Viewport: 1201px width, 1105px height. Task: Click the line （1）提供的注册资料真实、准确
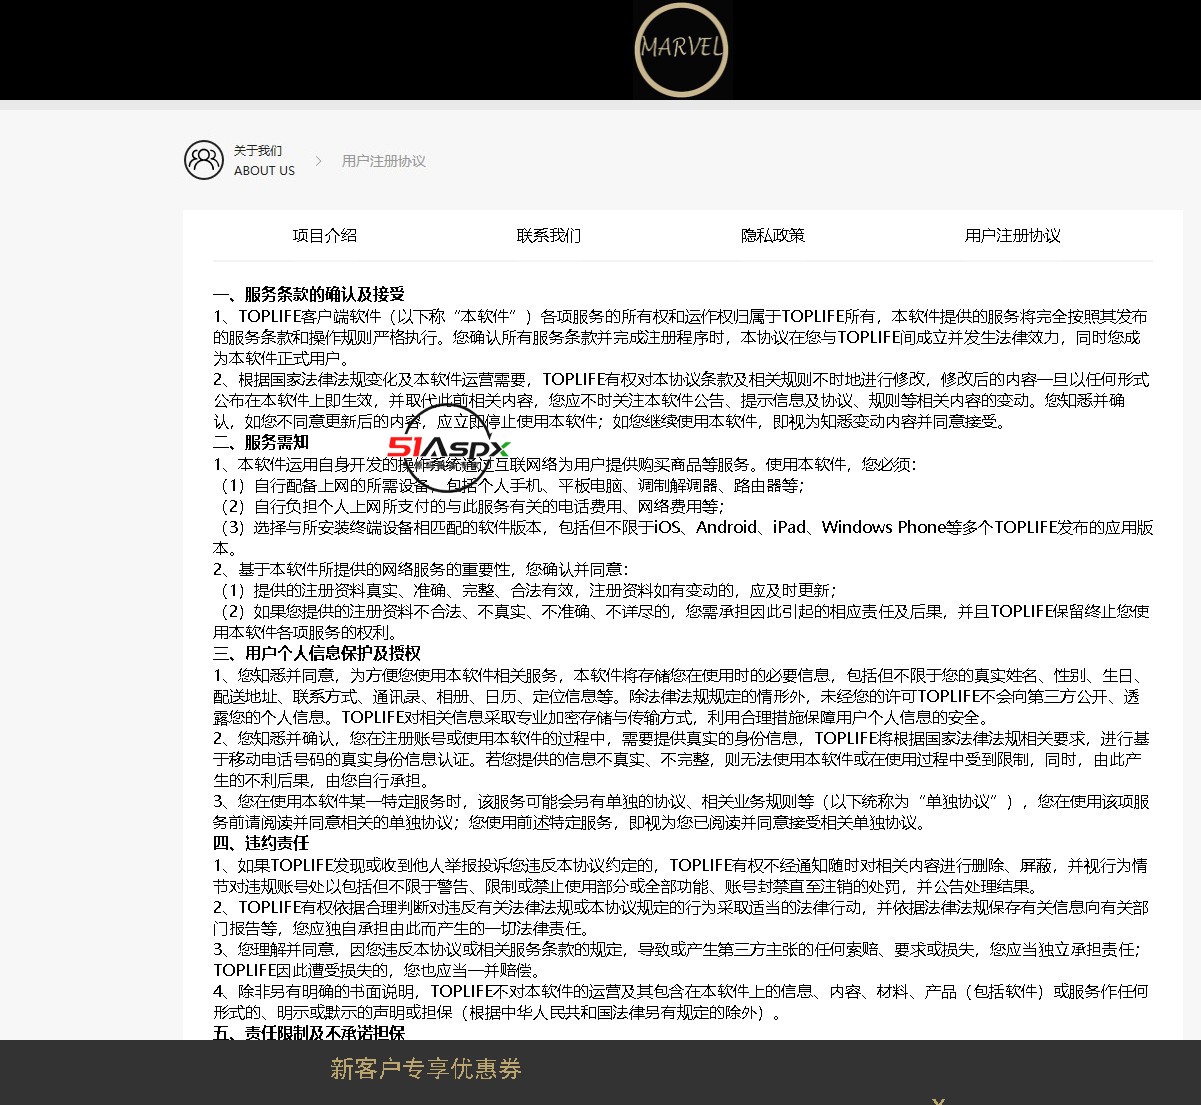click(x=525, y=590)
